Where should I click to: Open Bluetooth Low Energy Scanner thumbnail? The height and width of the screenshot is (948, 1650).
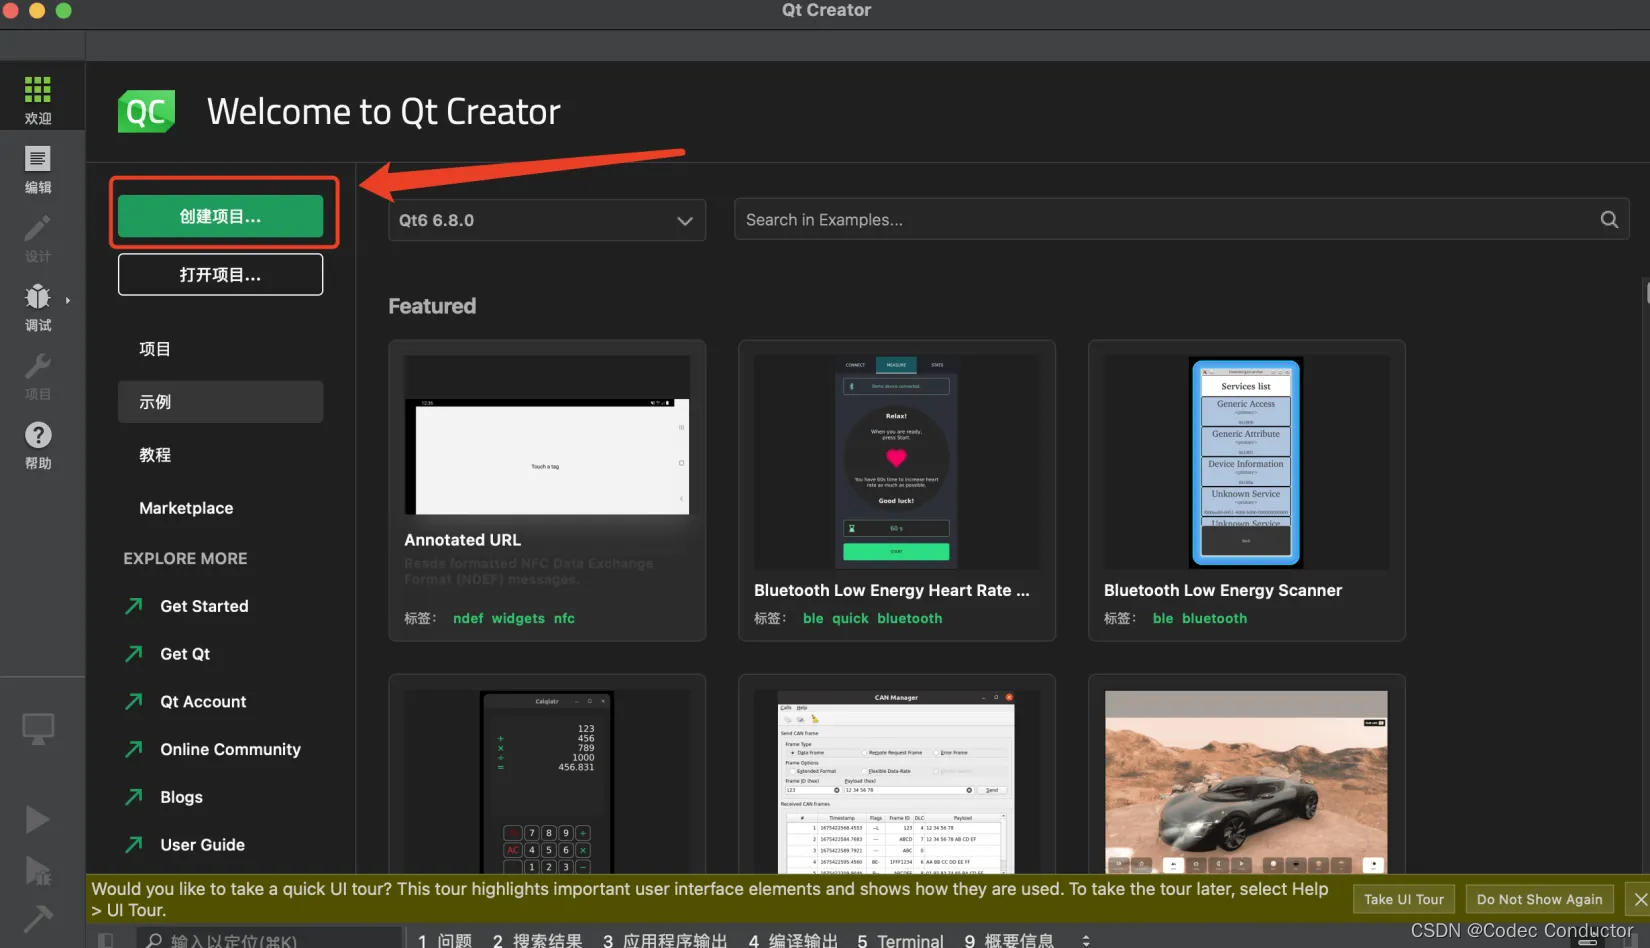(x=1246, y=462)
